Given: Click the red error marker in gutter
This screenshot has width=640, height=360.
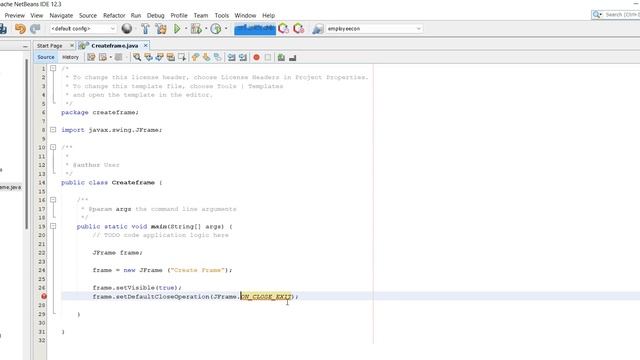Looking at the screenshot, I should click(44, 296).
